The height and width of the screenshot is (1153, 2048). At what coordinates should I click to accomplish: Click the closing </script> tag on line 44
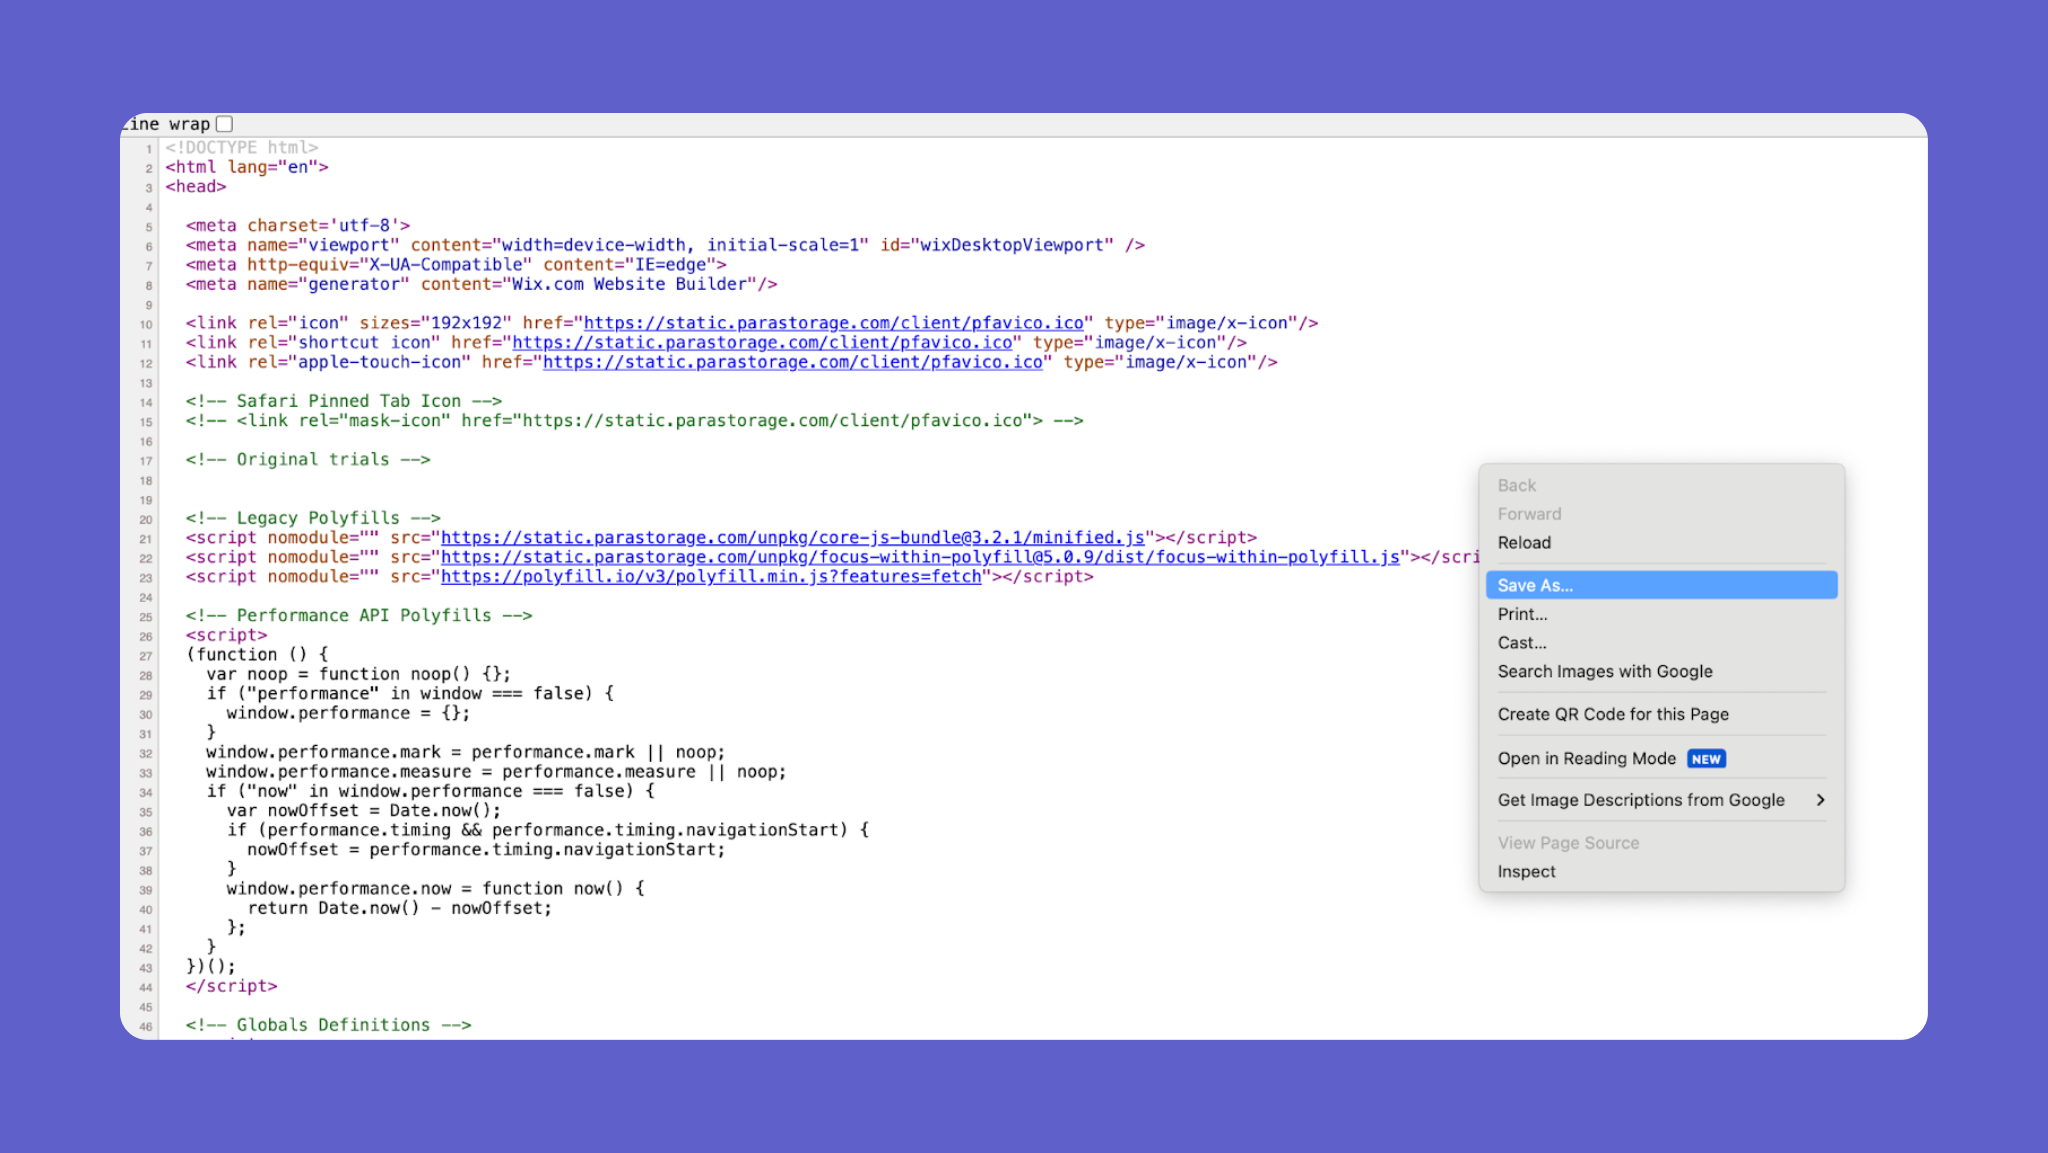[231, 986]
